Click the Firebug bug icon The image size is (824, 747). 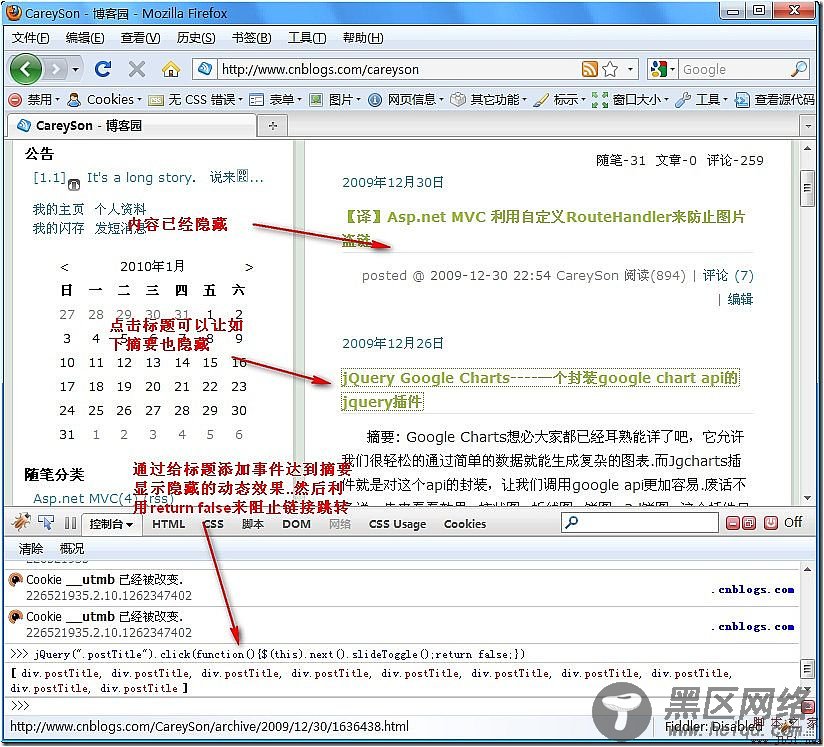pyautogui.click(x=22, y=523)
